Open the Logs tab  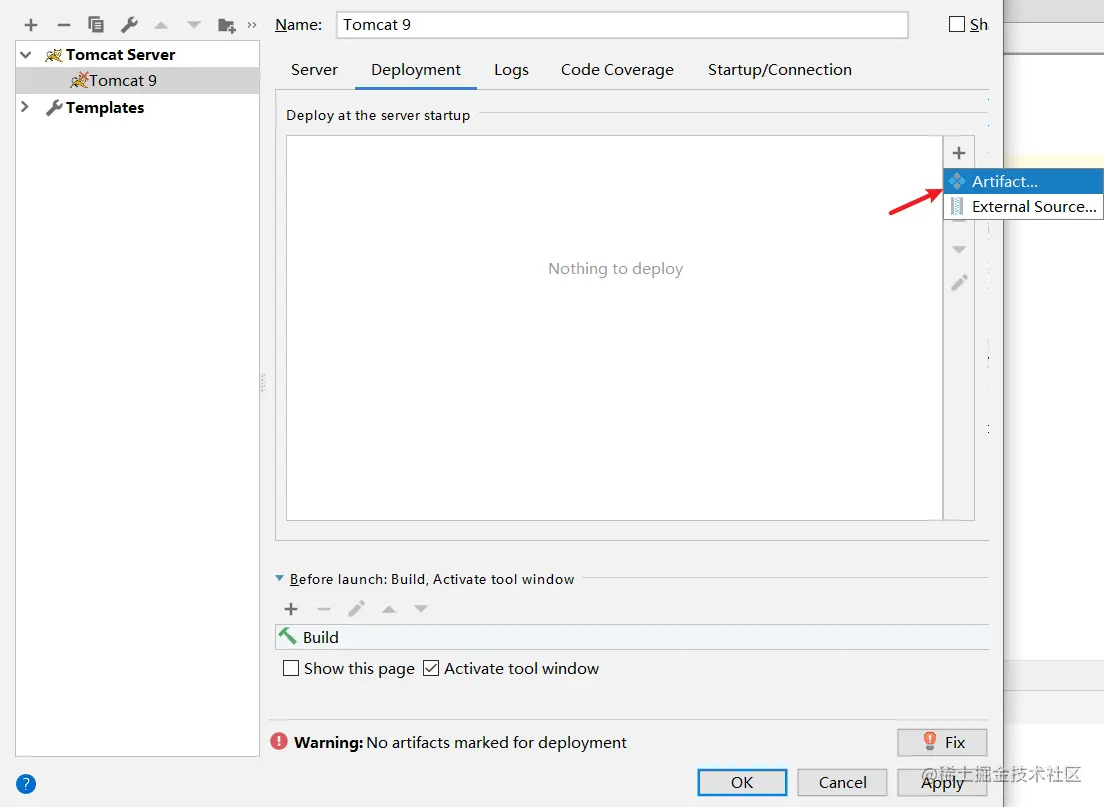coord(511,70)
